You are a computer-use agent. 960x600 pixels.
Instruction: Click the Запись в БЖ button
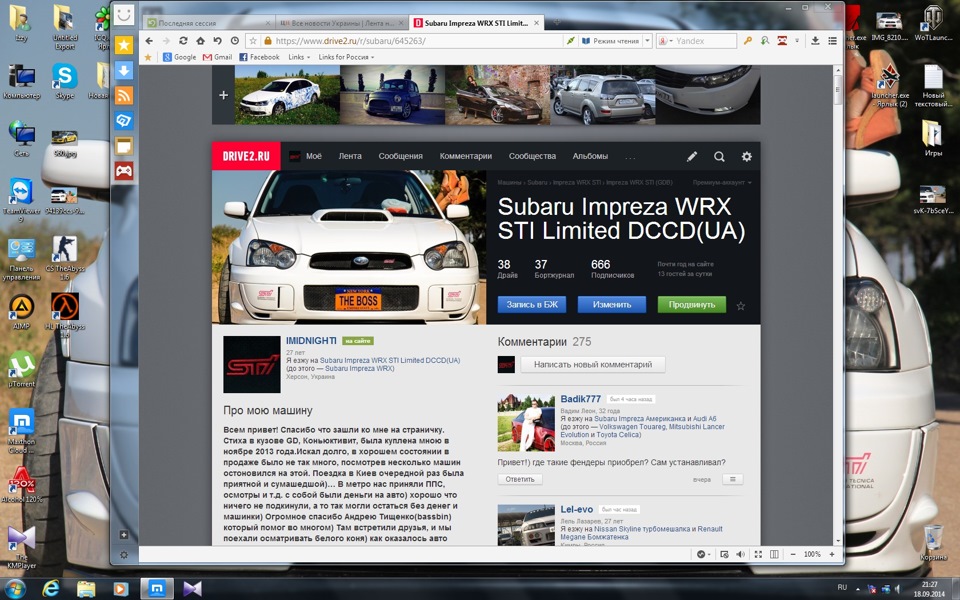click(532, 304)
